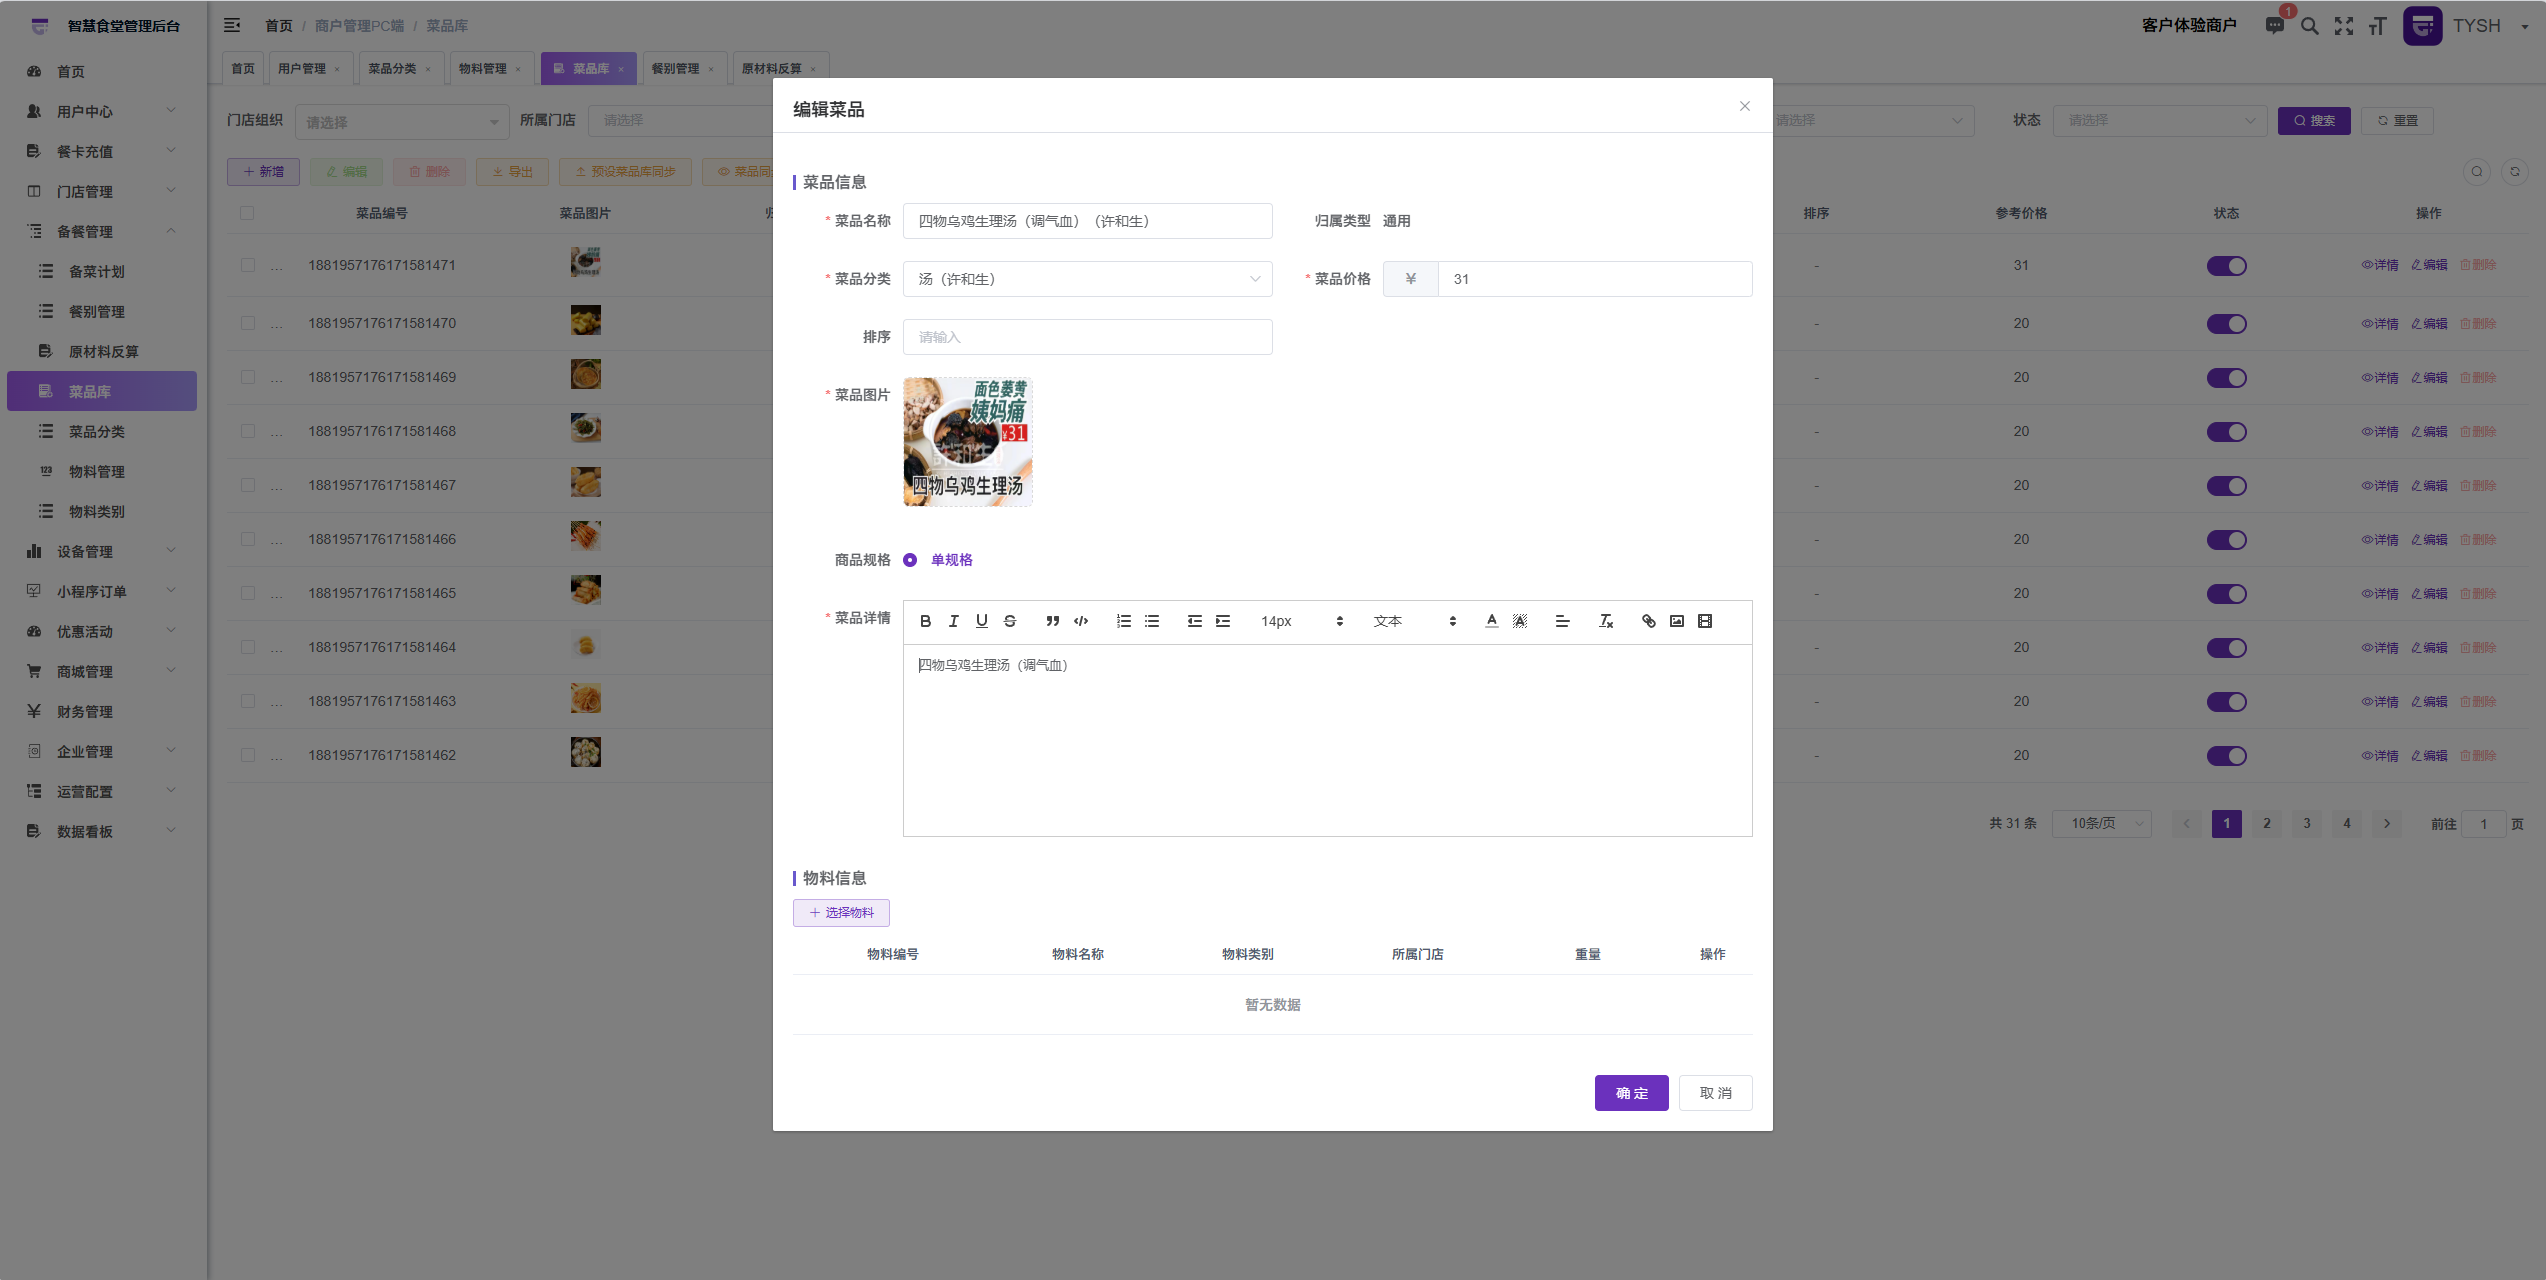Click the insert link icon
Viewport: 2546px width, 1280px height.
point(1648,621)
